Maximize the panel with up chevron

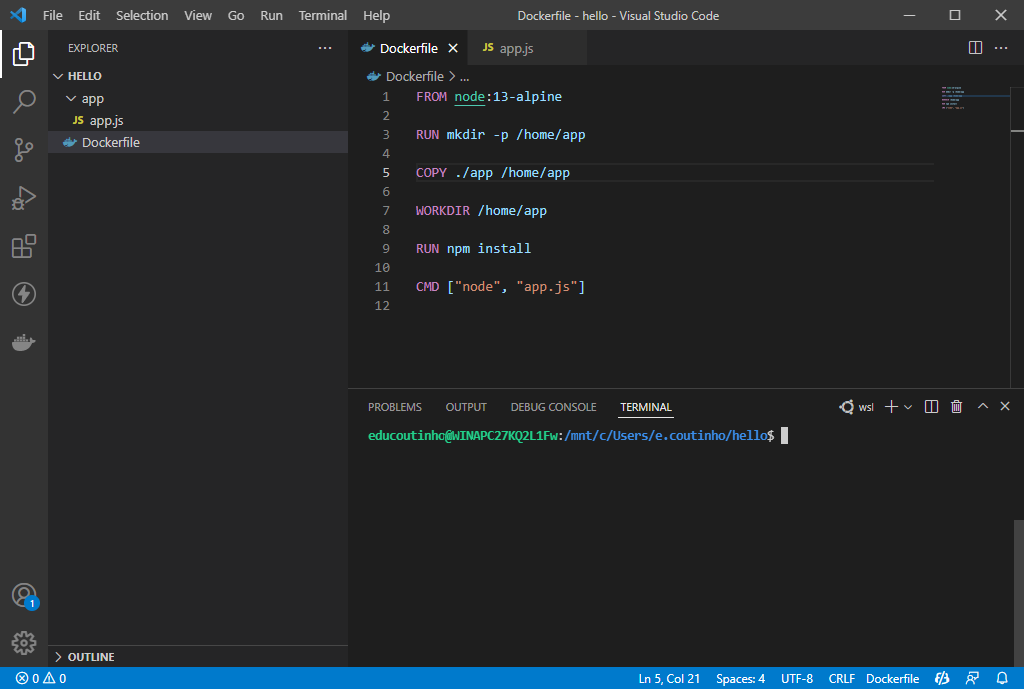982,406
